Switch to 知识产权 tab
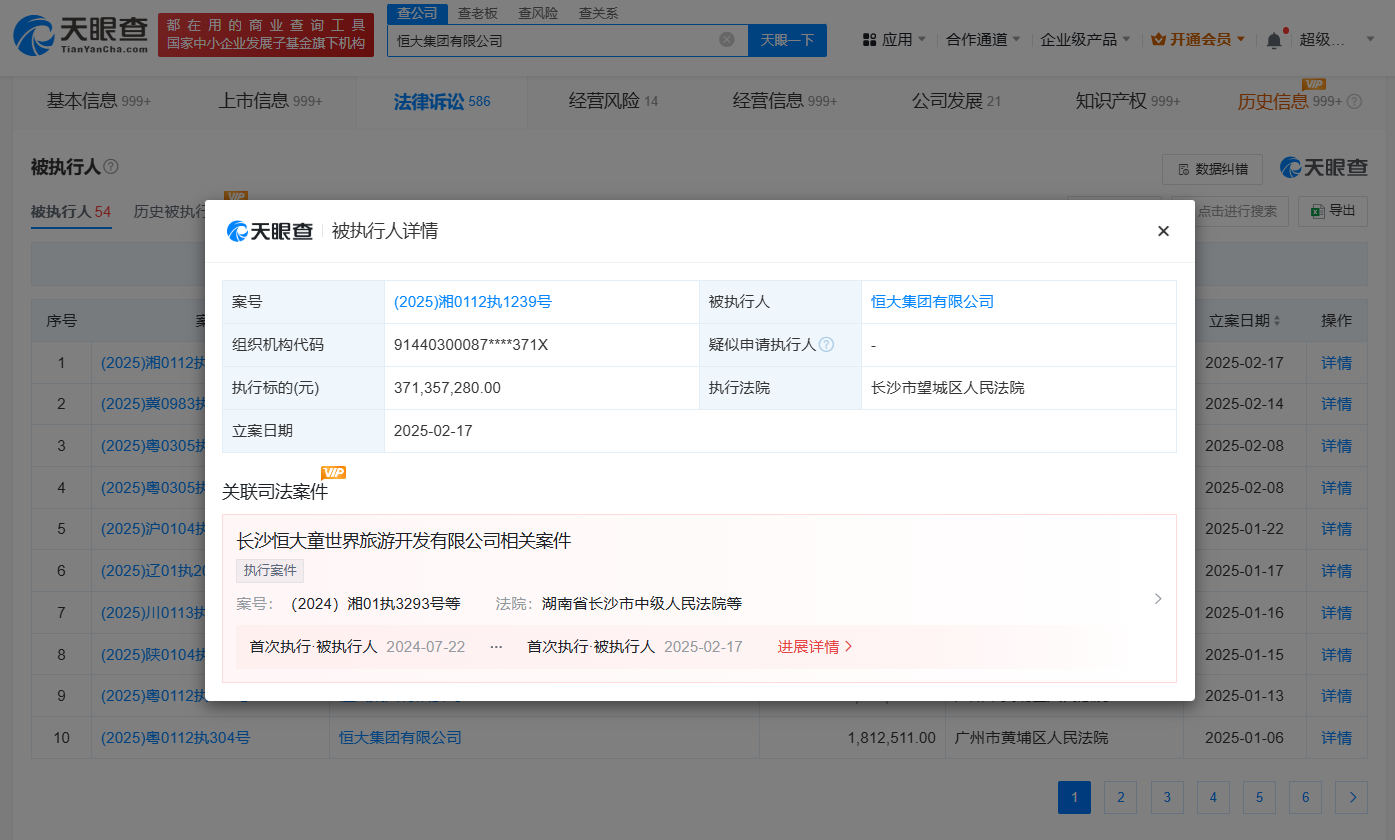This screenshot has height=840, width=1395. 1128,101
